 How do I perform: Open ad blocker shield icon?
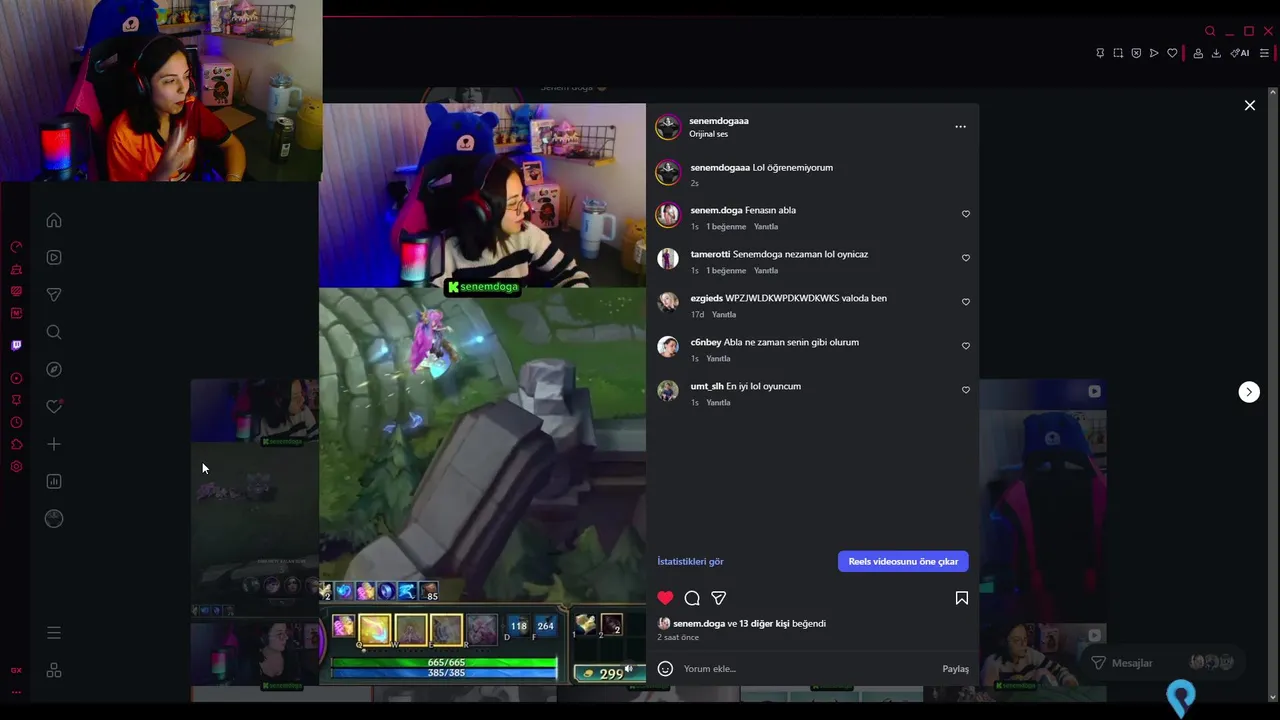click(1136, 53)
